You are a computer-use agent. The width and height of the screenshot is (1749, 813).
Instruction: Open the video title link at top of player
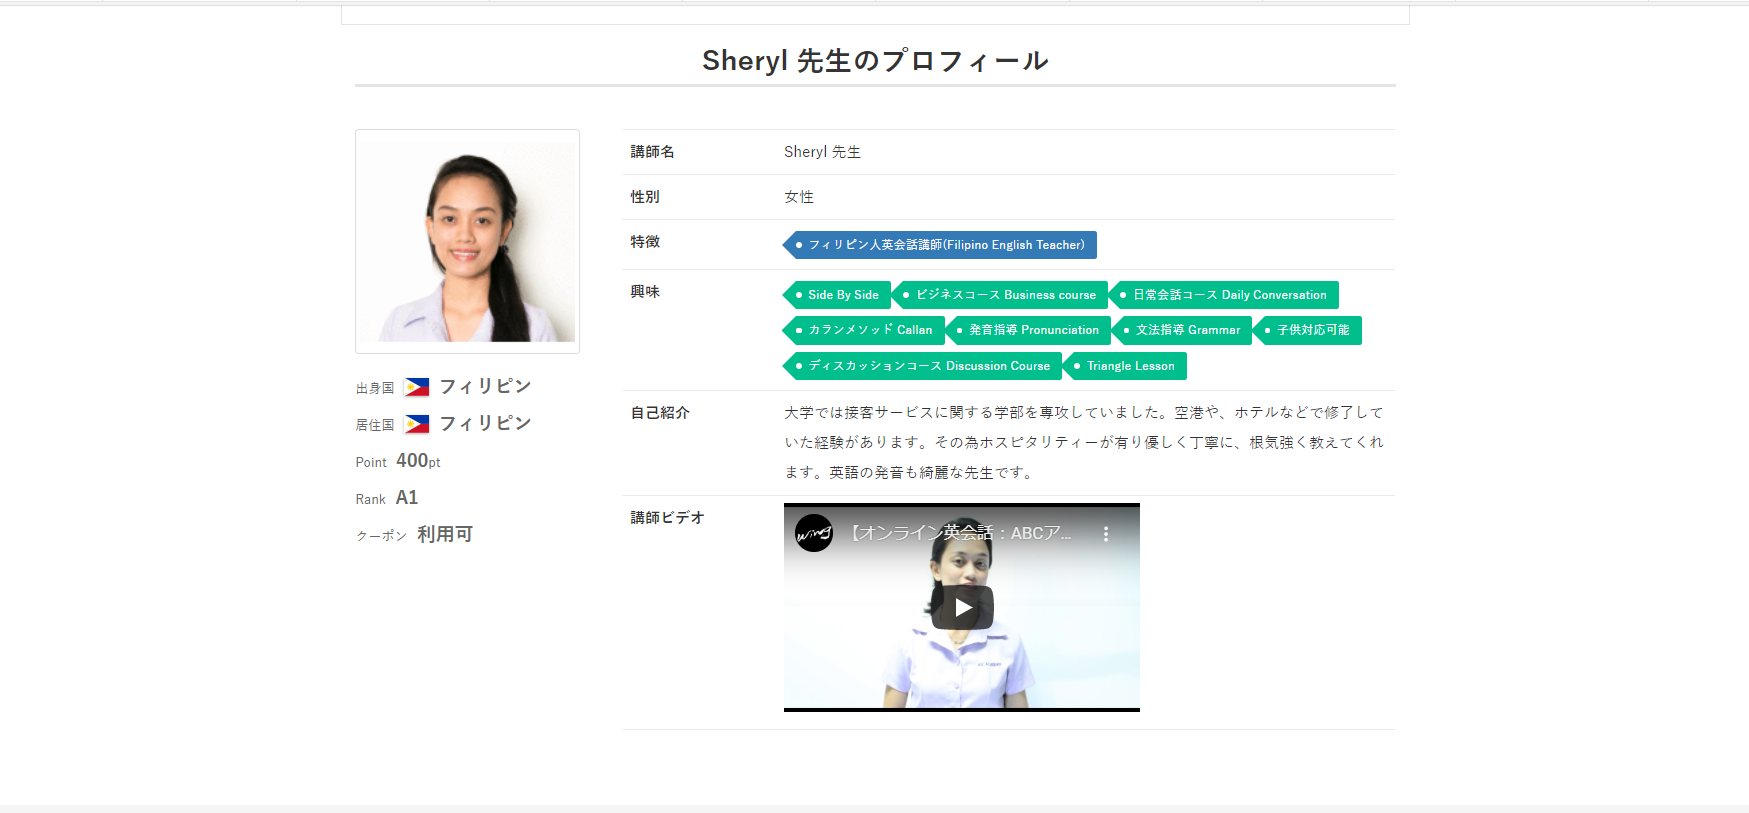960,533
